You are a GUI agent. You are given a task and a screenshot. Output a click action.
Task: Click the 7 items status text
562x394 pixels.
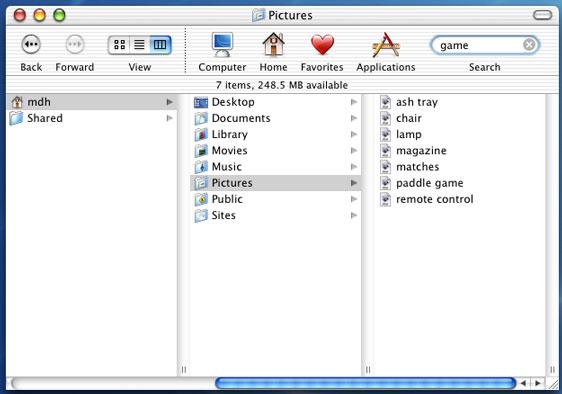click(x=282, y=85)
